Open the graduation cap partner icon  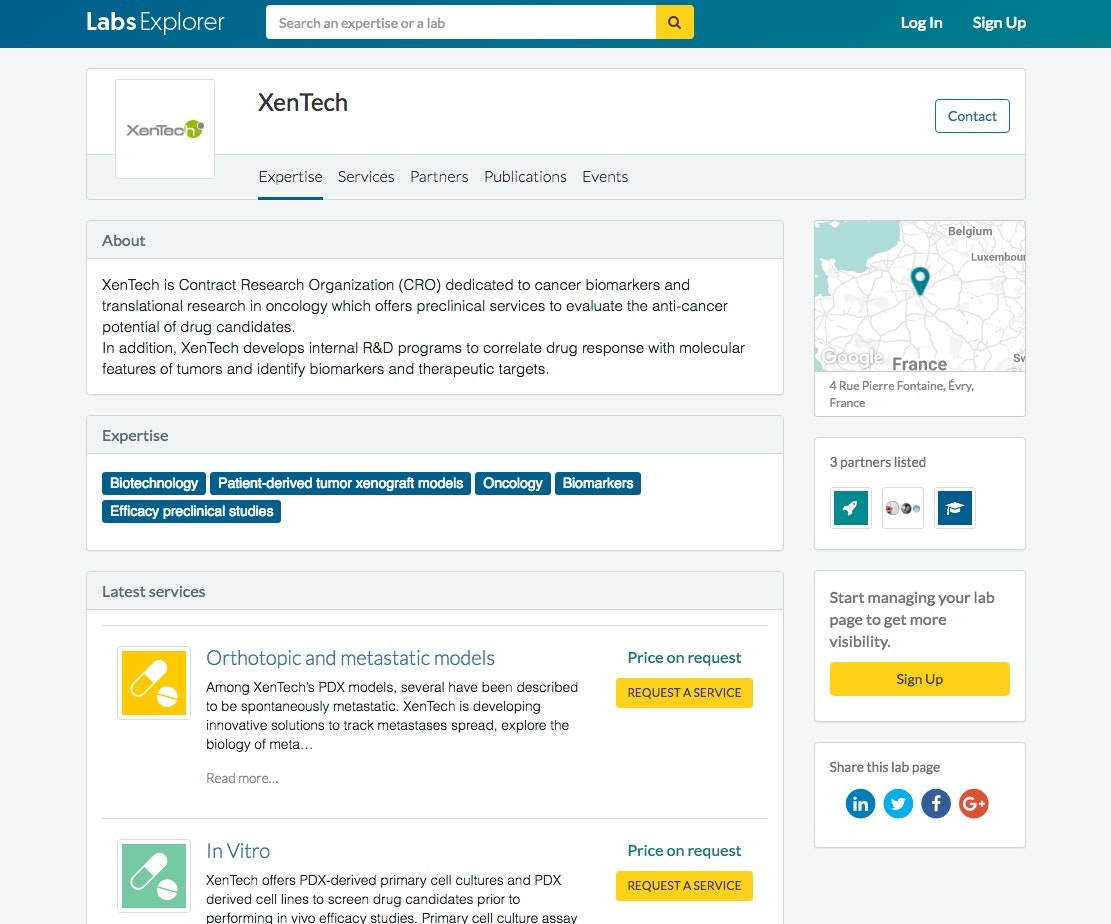click(954, 507)
